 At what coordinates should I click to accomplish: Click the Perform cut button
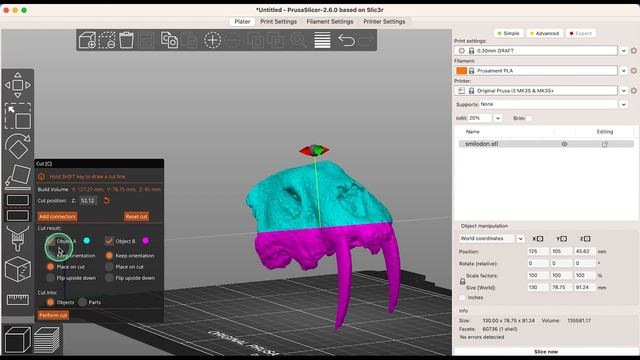[53, 315]
